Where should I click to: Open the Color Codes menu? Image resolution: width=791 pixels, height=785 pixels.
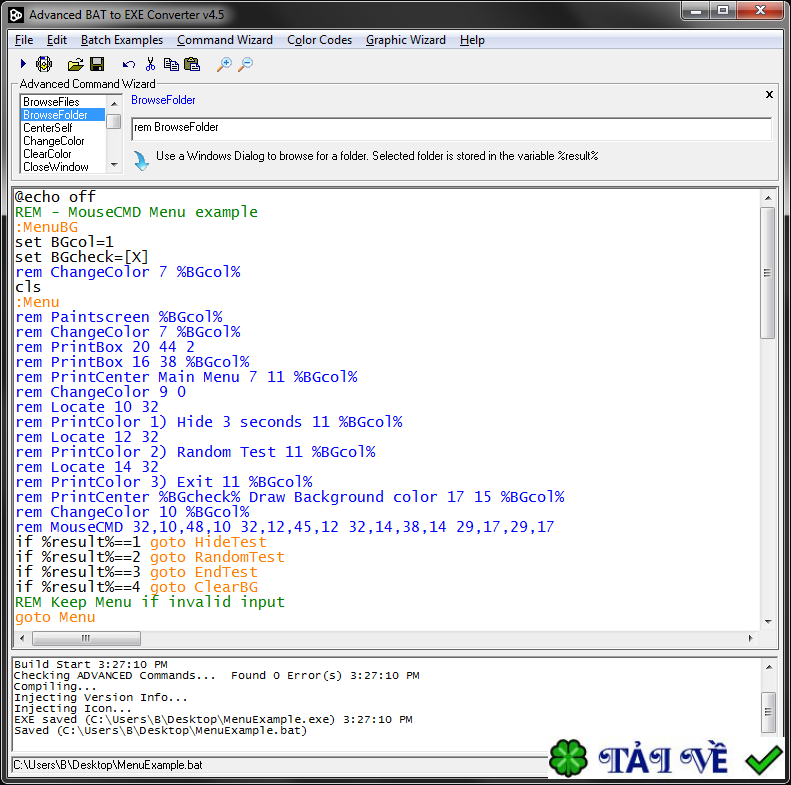pyautogui.click(x=319, y=40)
